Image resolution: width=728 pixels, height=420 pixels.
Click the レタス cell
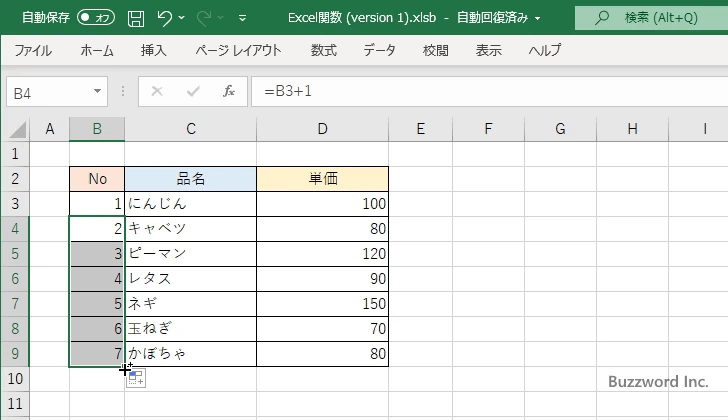[190, 279]
